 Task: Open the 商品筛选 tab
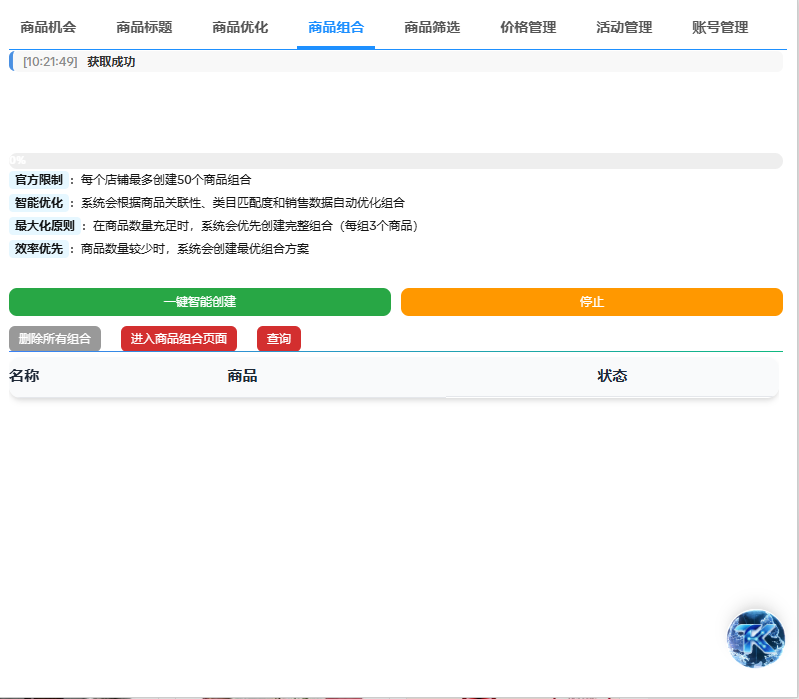432,27
